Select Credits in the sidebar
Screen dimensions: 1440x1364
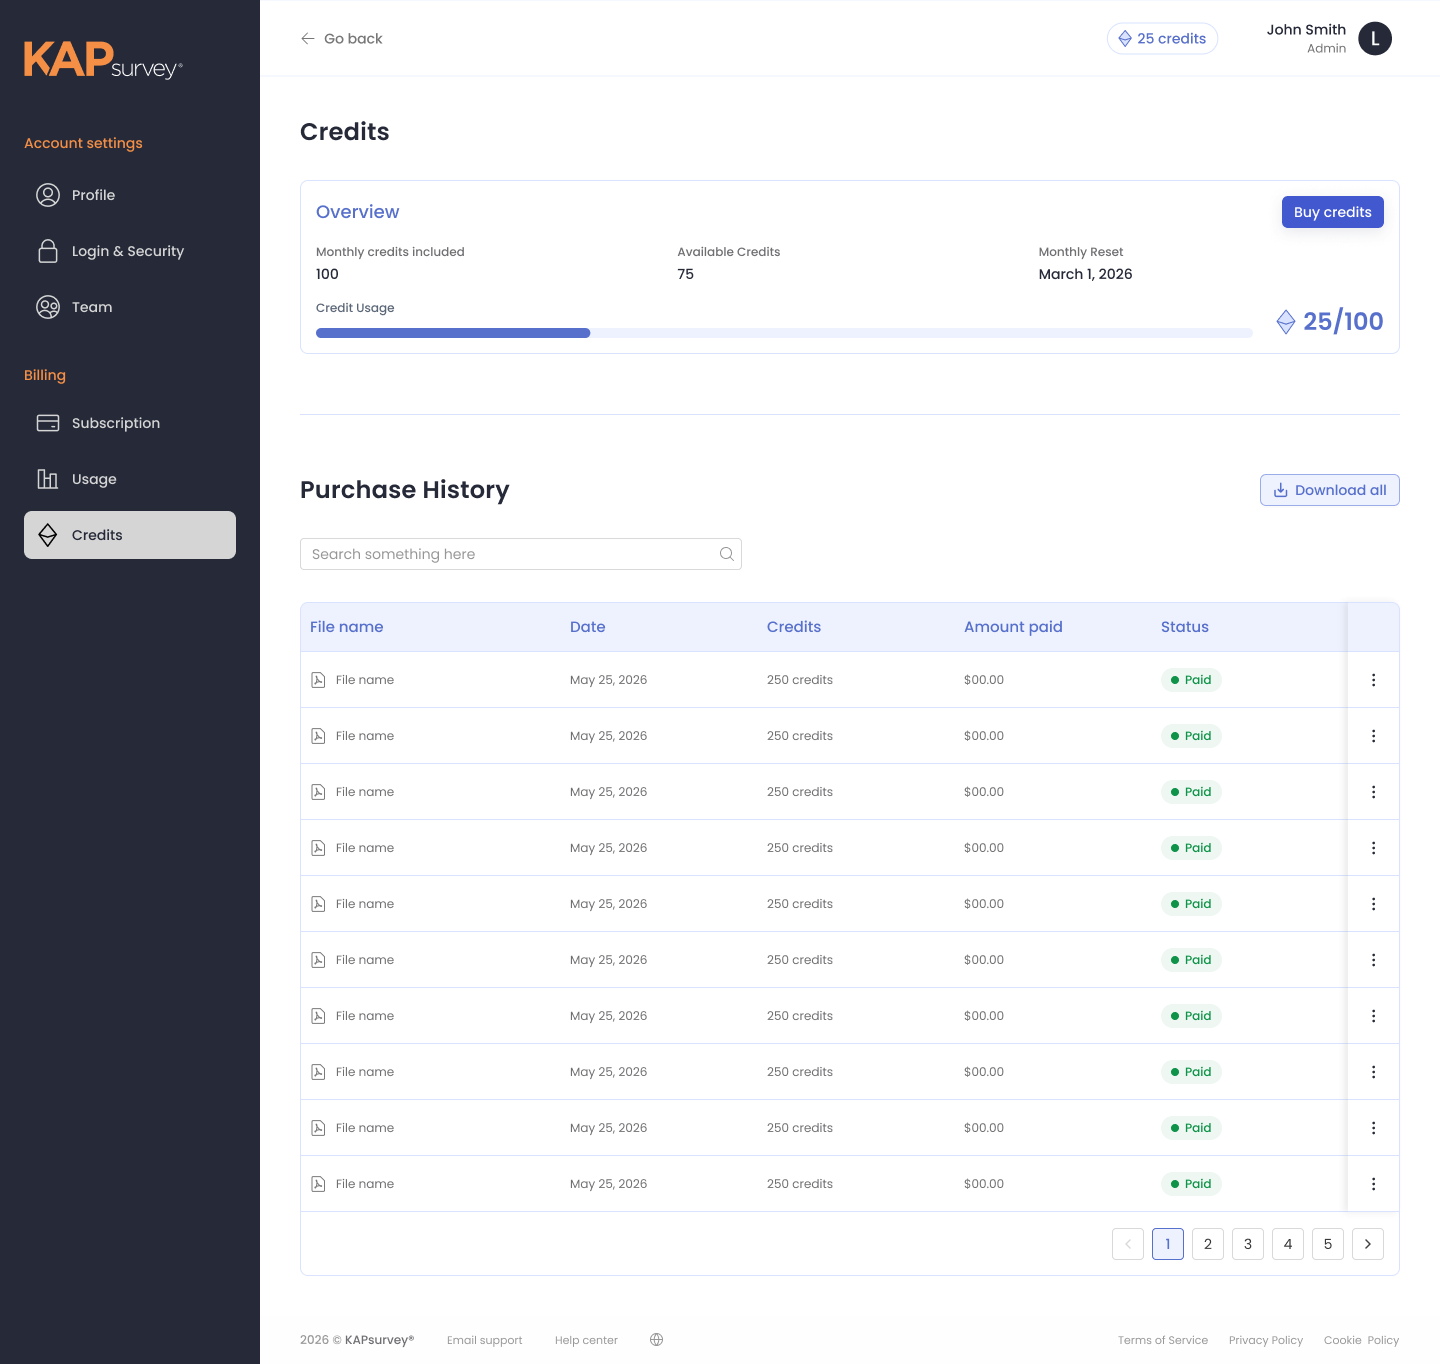tap(130, 535)
